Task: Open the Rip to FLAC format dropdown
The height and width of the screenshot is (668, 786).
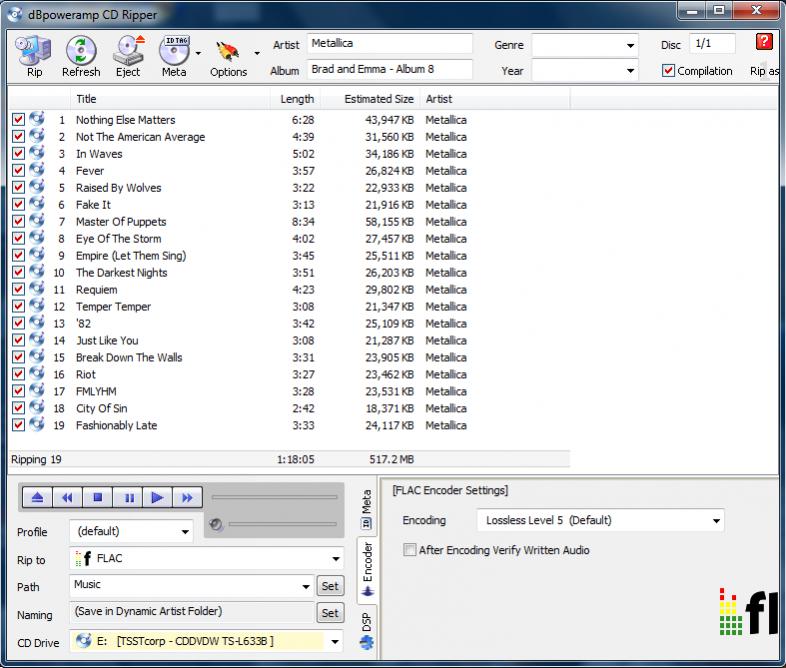Action: [x=335, y=560]
